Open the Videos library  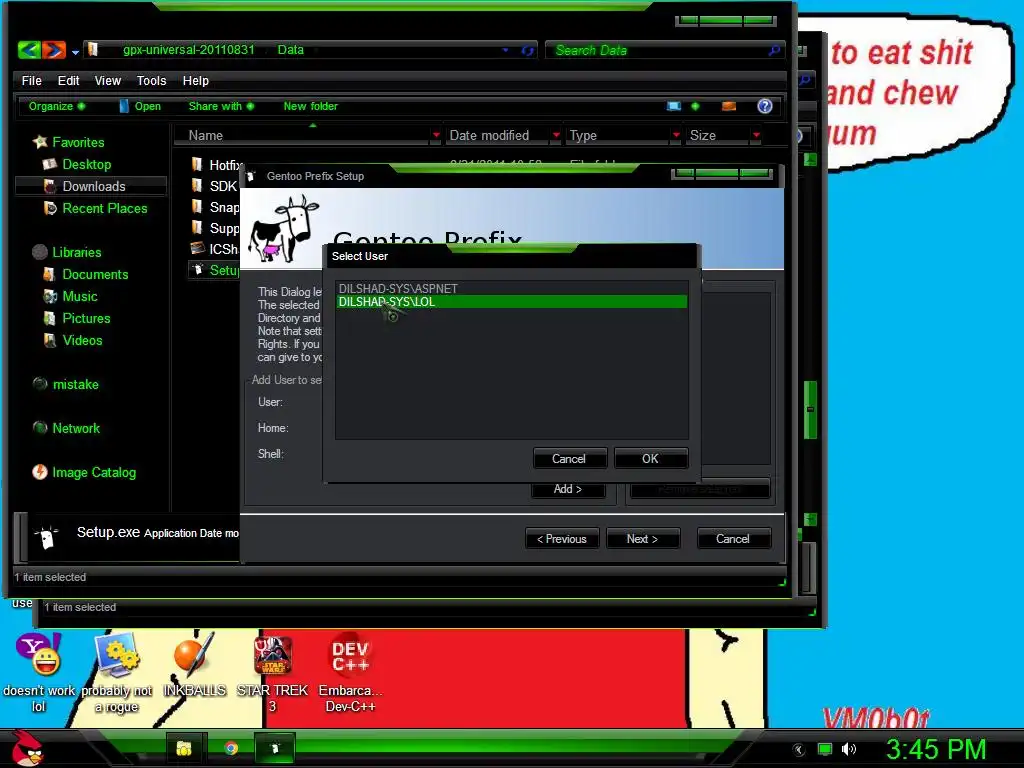(x=82, y=340)
